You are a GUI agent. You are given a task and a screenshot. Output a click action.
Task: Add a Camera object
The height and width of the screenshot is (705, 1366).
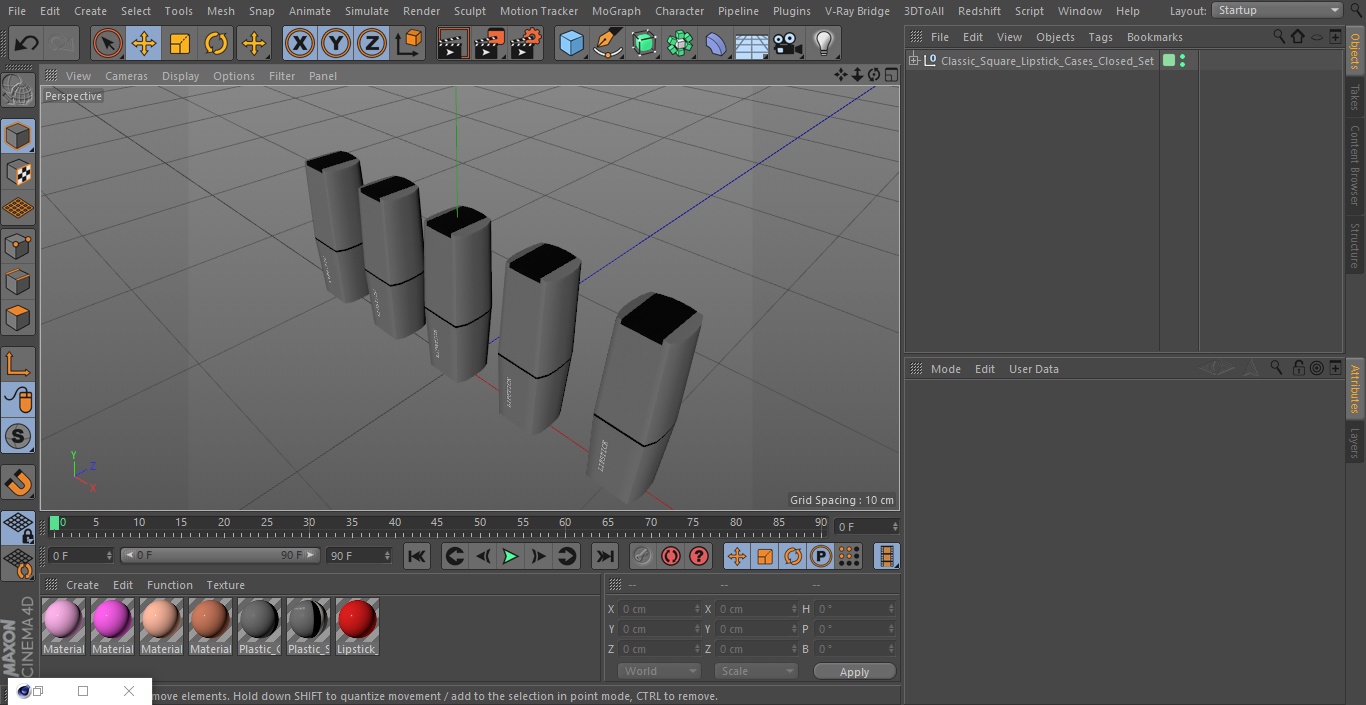[x=788, y=43]
